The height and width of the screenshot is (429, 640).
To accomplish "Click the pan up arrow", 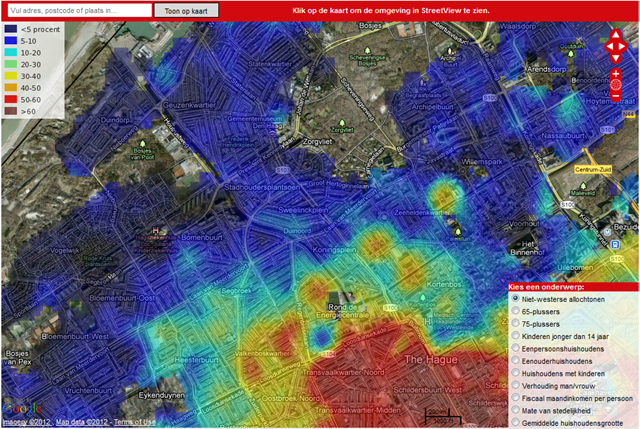I will (x=615, y=33).
